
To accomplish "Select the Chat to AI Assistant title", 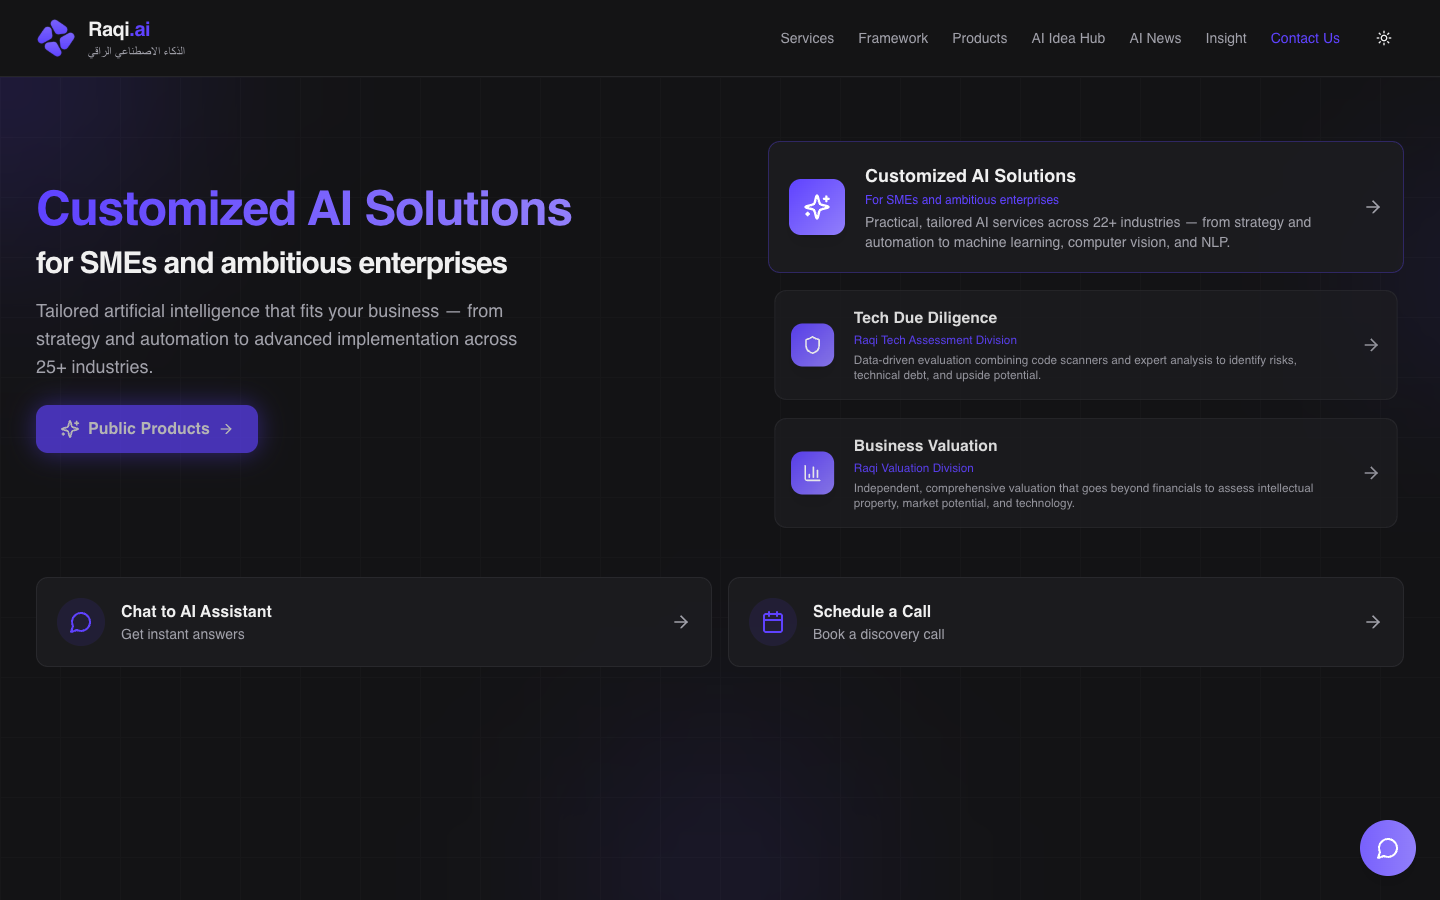I will pos(196,611).
